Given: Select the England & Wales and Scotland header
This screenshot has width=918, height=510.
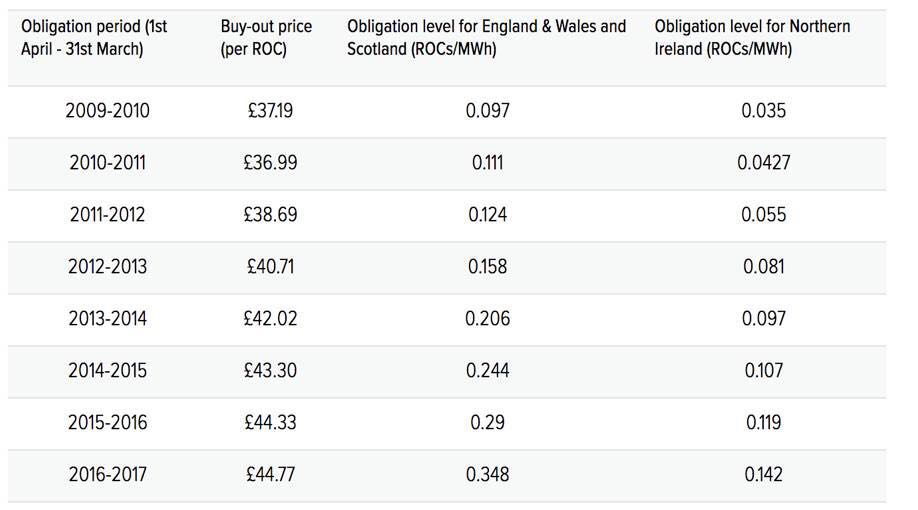Looking at the screenshot, I should 487,37.
